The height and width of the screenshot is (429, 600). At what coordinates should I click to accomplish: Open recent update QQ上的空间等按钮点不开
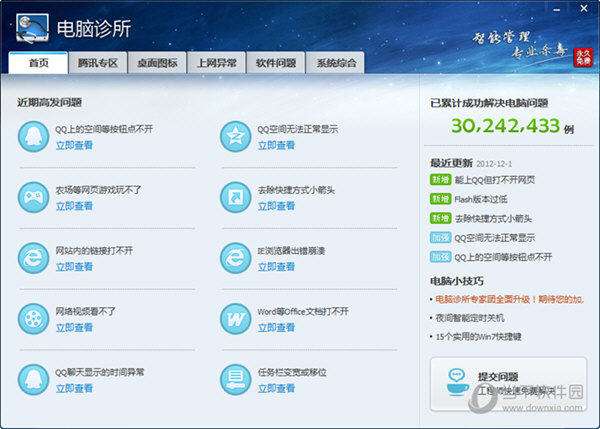[x=503, y=257]
